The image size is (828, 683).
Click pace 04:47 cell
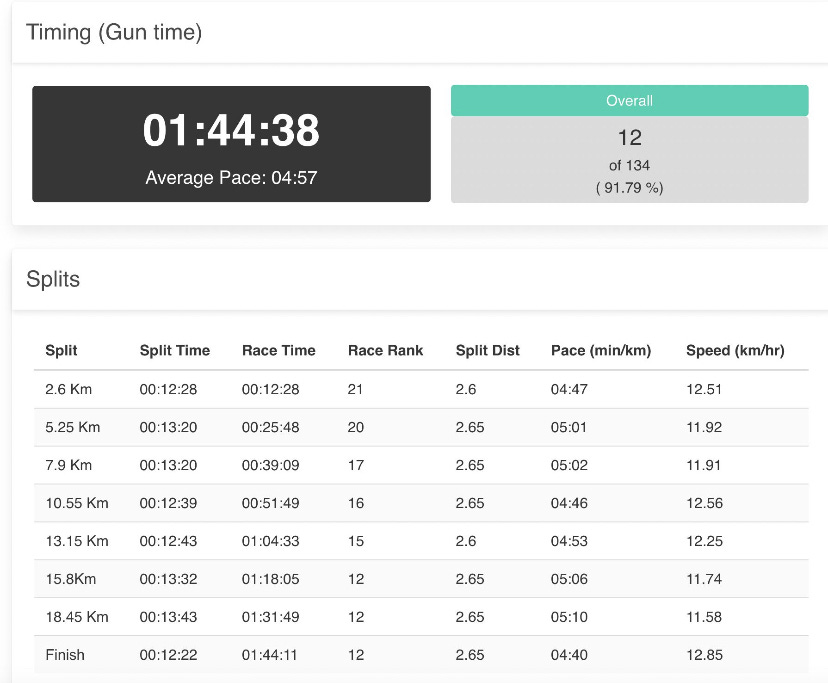tap(569, 389)
